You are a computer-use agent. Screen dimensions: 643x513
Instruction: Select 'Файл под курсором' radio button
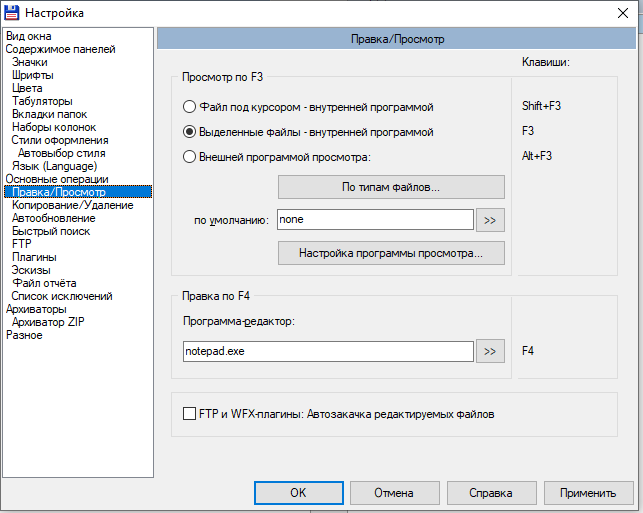pos(189,107)
